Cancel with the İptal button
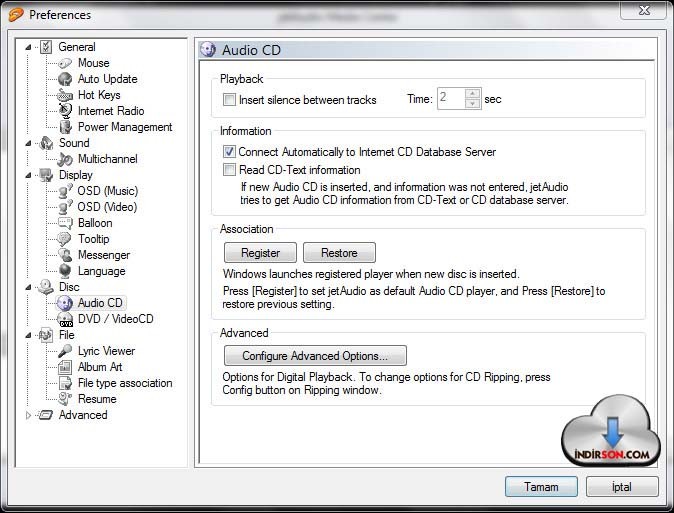Viewport: 674px width, 513px height. tap(622, 486)
